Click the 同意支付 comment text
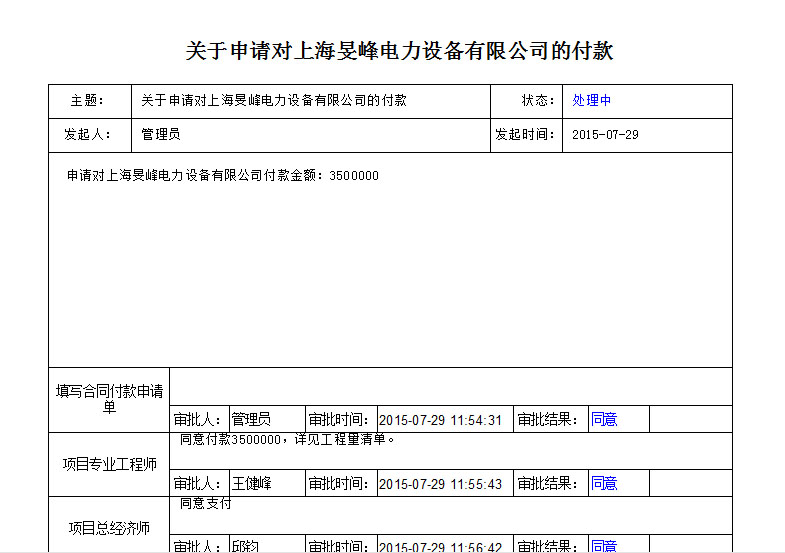 pos(205,504)
